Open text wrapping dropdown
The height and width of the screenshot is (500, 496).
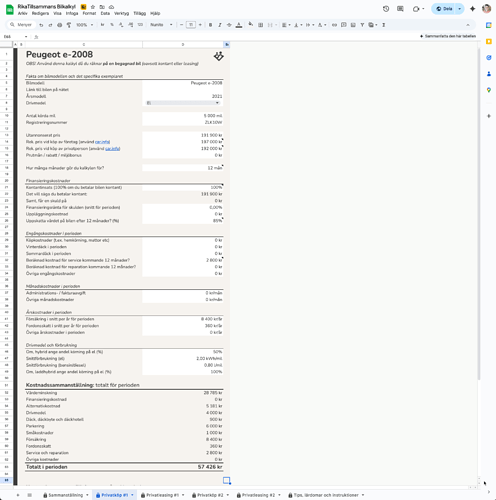310,25
